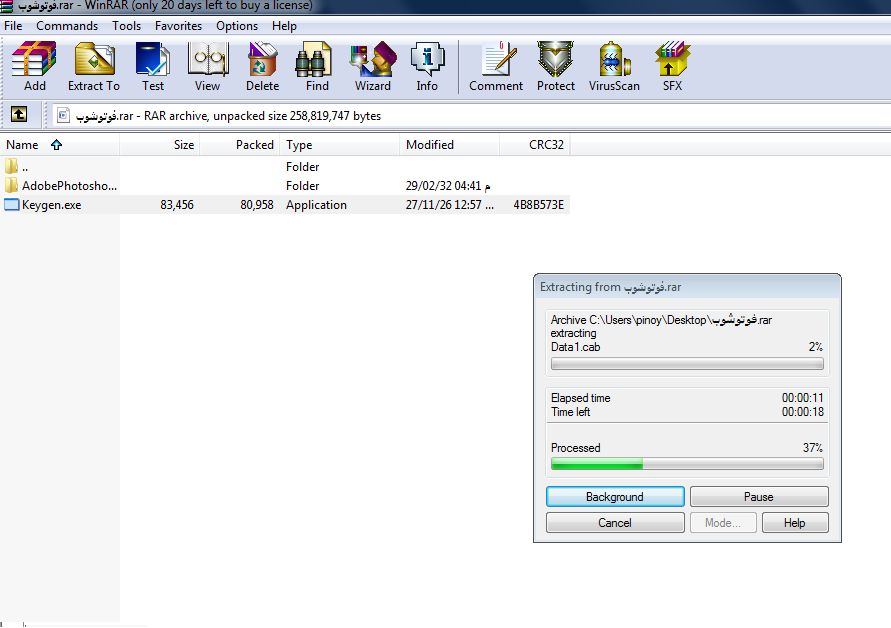Sort by Packed column header
The image size is (891, 628).
tap(240, 145)
